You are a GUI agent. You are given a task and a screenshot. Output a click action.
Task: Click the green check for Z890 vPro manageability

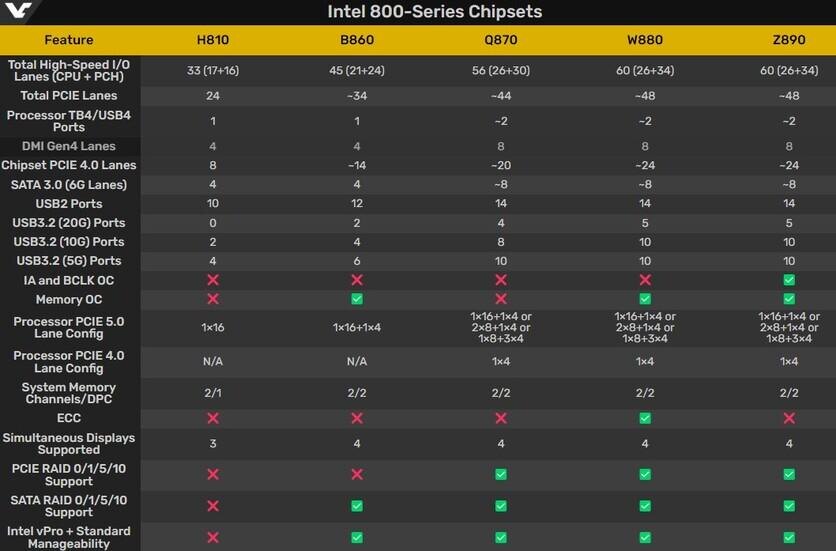pyautogui.click(x=789, y=538)
